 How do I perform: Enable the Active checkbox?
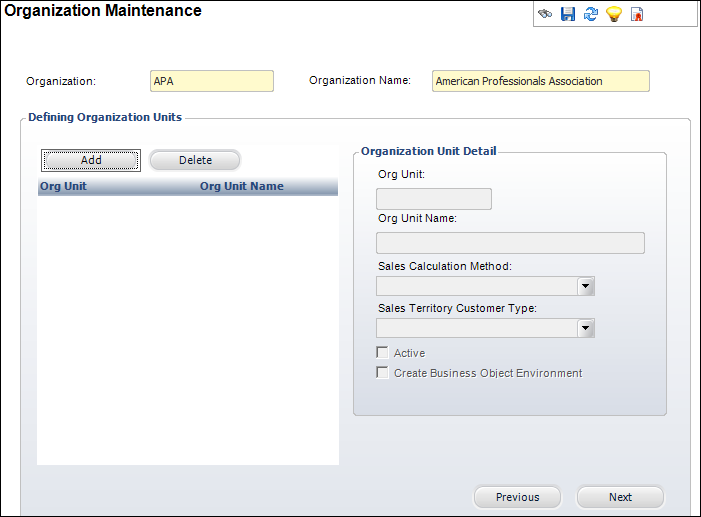[x=382, y=352]
